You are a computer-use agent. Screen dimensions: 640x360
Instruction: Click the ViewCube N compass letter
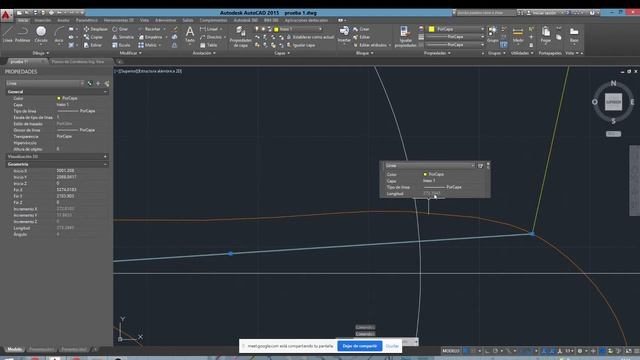pyautogui.click(x=613, y=83)
